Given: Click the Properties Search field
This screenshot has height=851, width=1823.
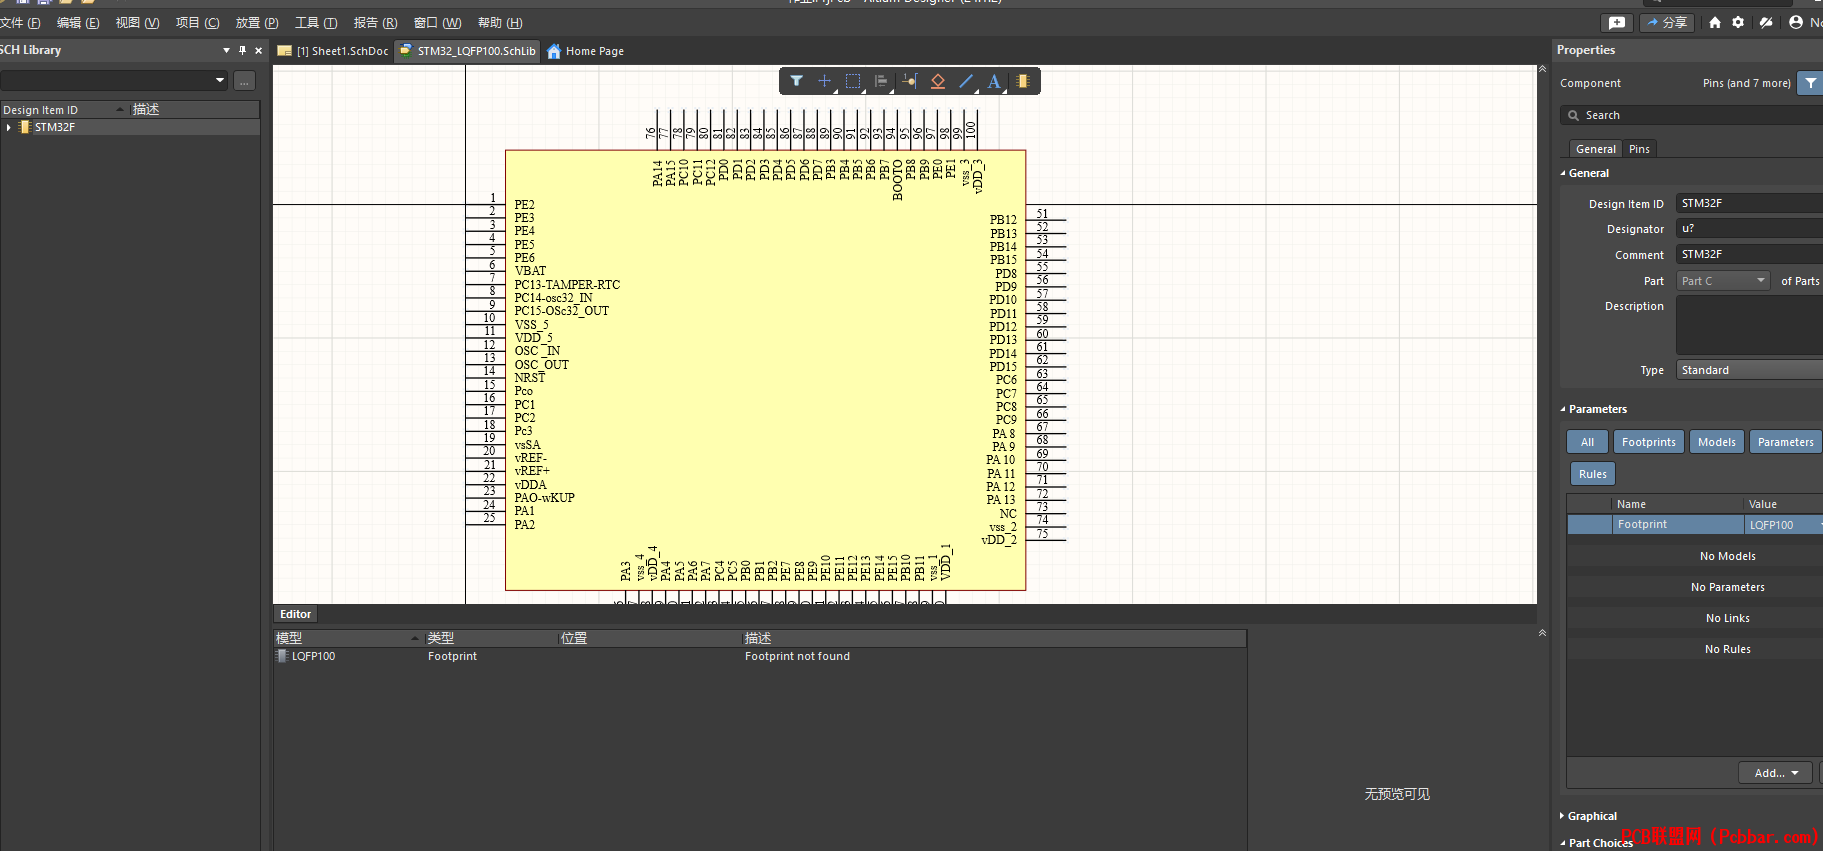Looking at the screenshot, I should pos(1691,116).
